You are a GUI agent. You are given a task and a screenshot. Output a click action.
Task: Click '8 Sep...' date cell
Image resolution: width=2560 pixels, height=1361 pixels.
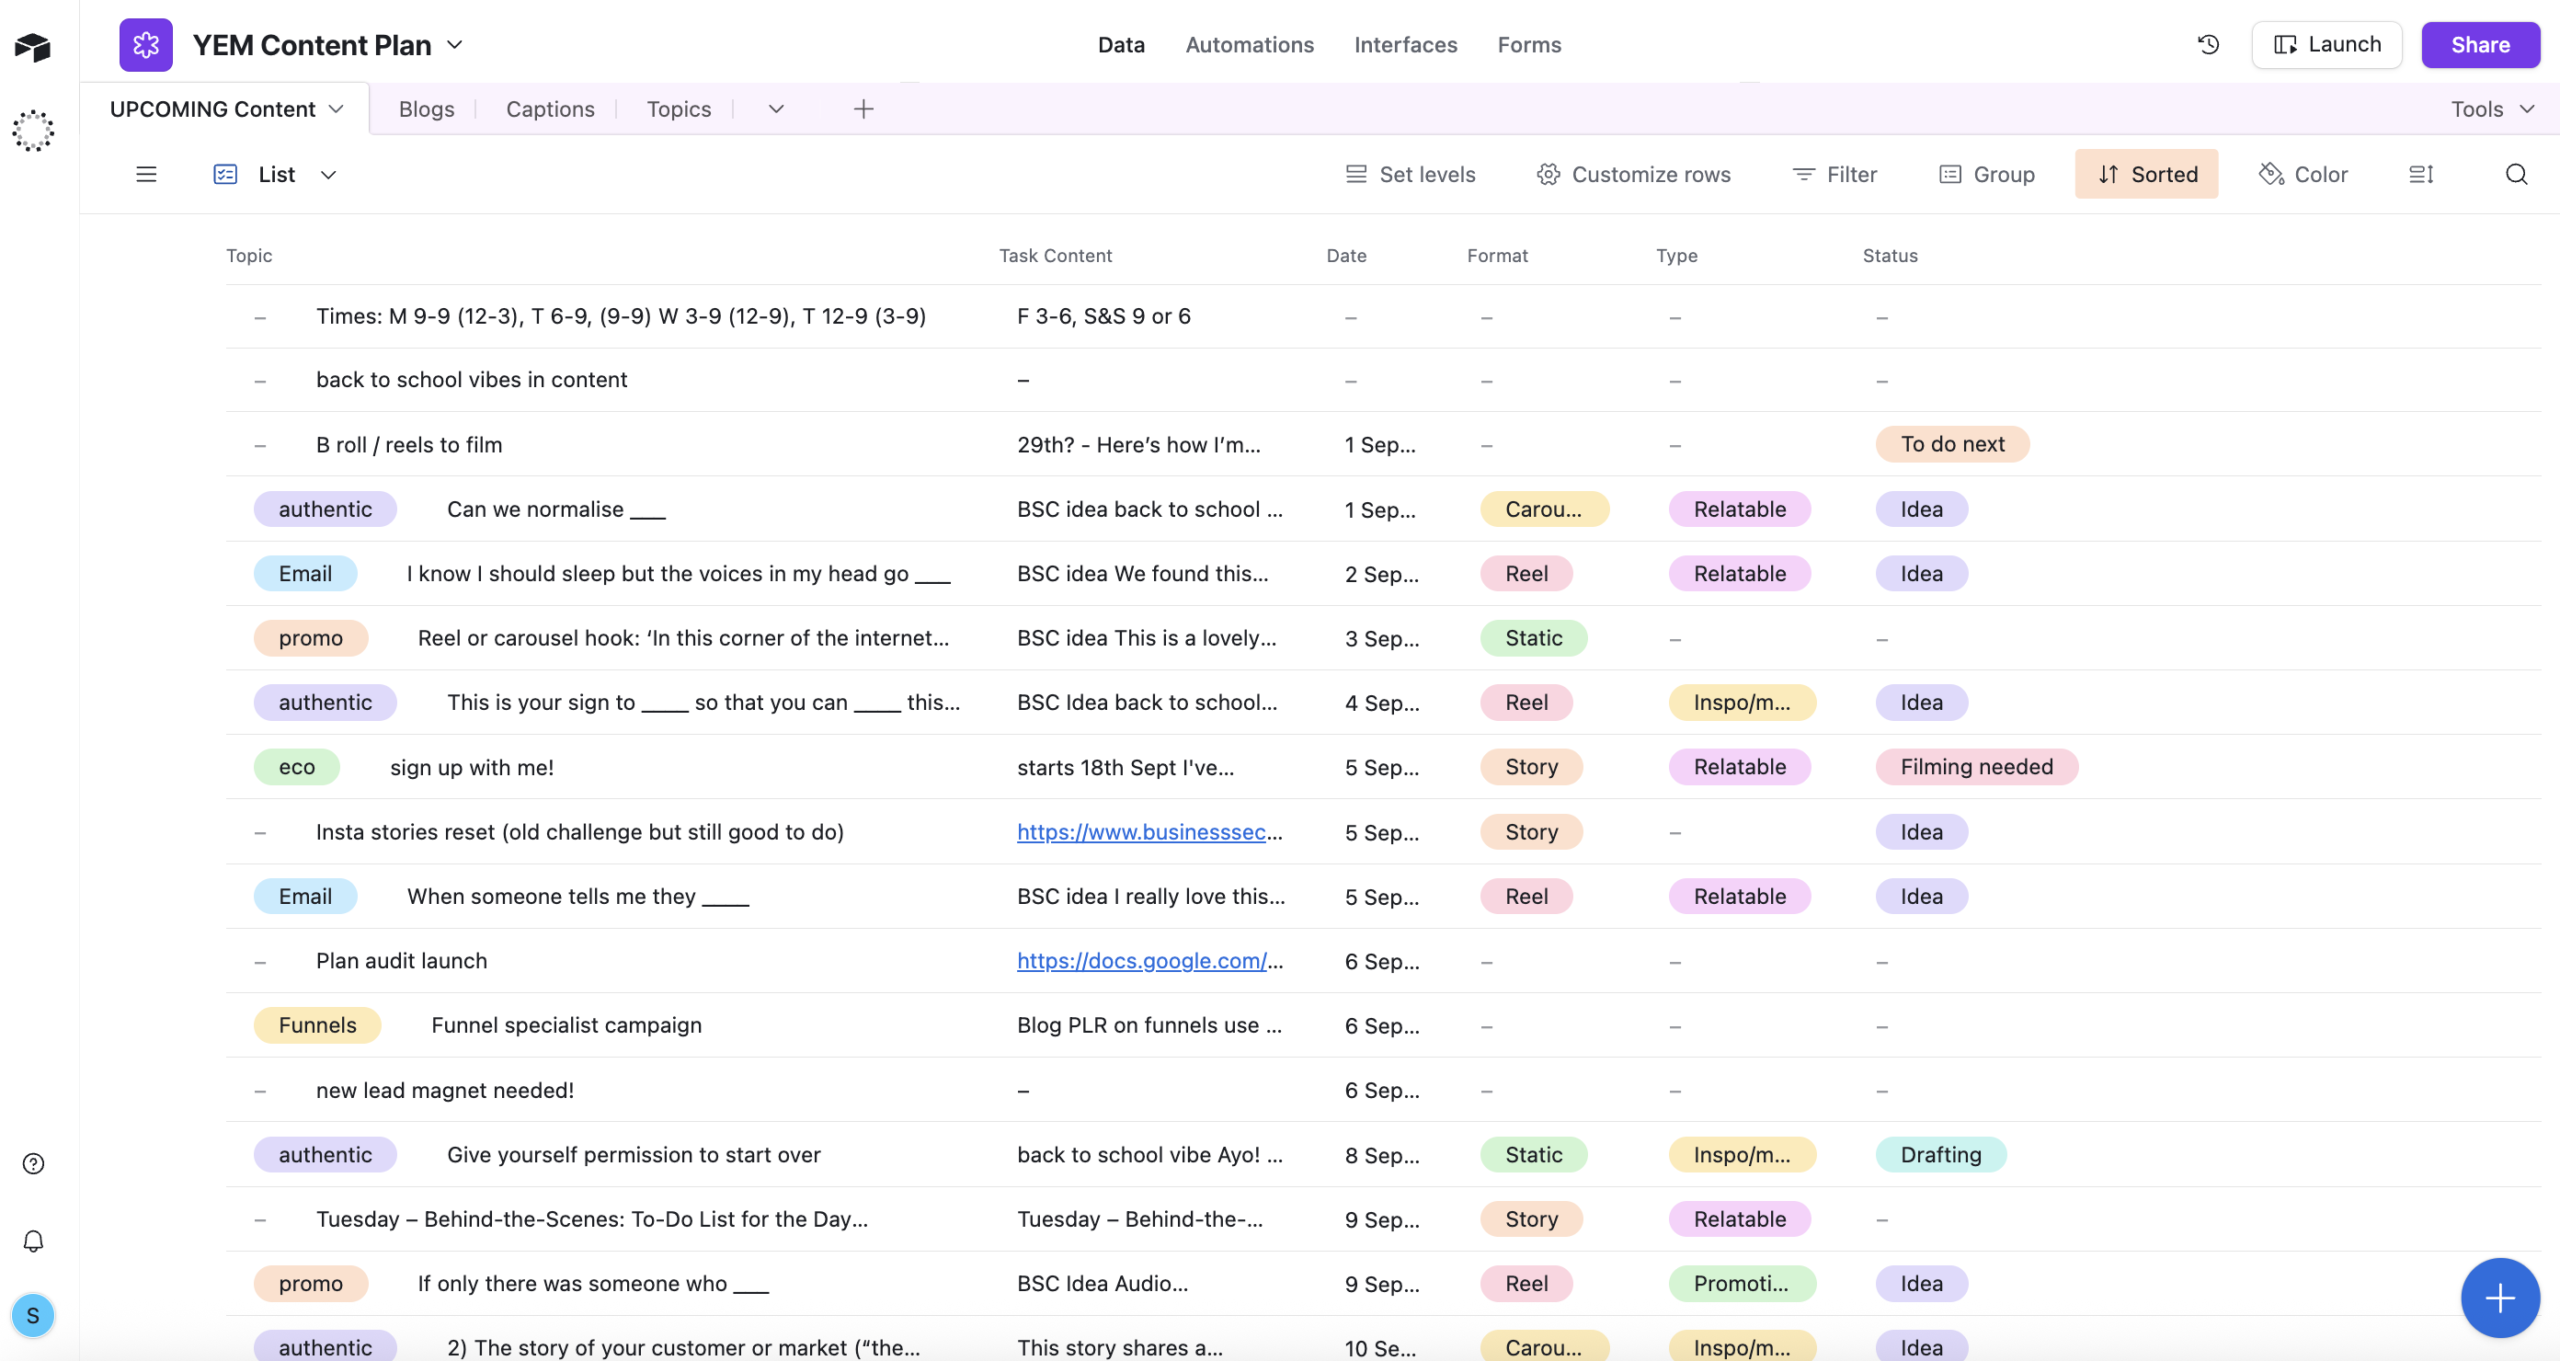pos(1381,1155)
